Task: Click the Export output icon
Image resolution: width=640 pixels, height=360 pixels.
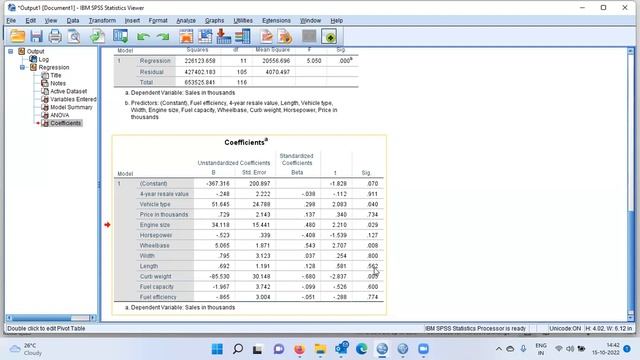Action: pyautogui.click(x=98, y=36)
